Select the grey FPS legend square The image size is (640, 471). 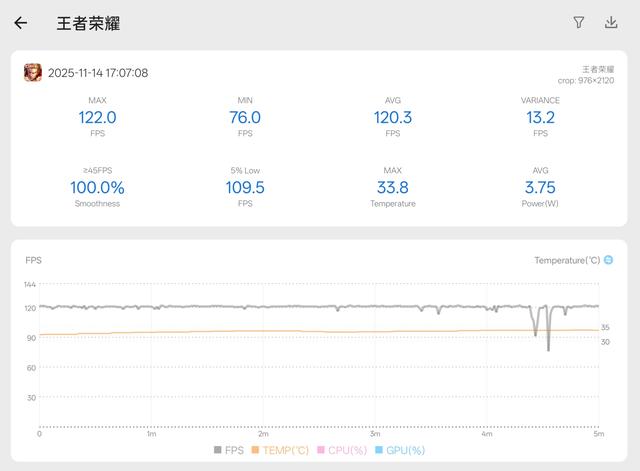coord(218,450)
